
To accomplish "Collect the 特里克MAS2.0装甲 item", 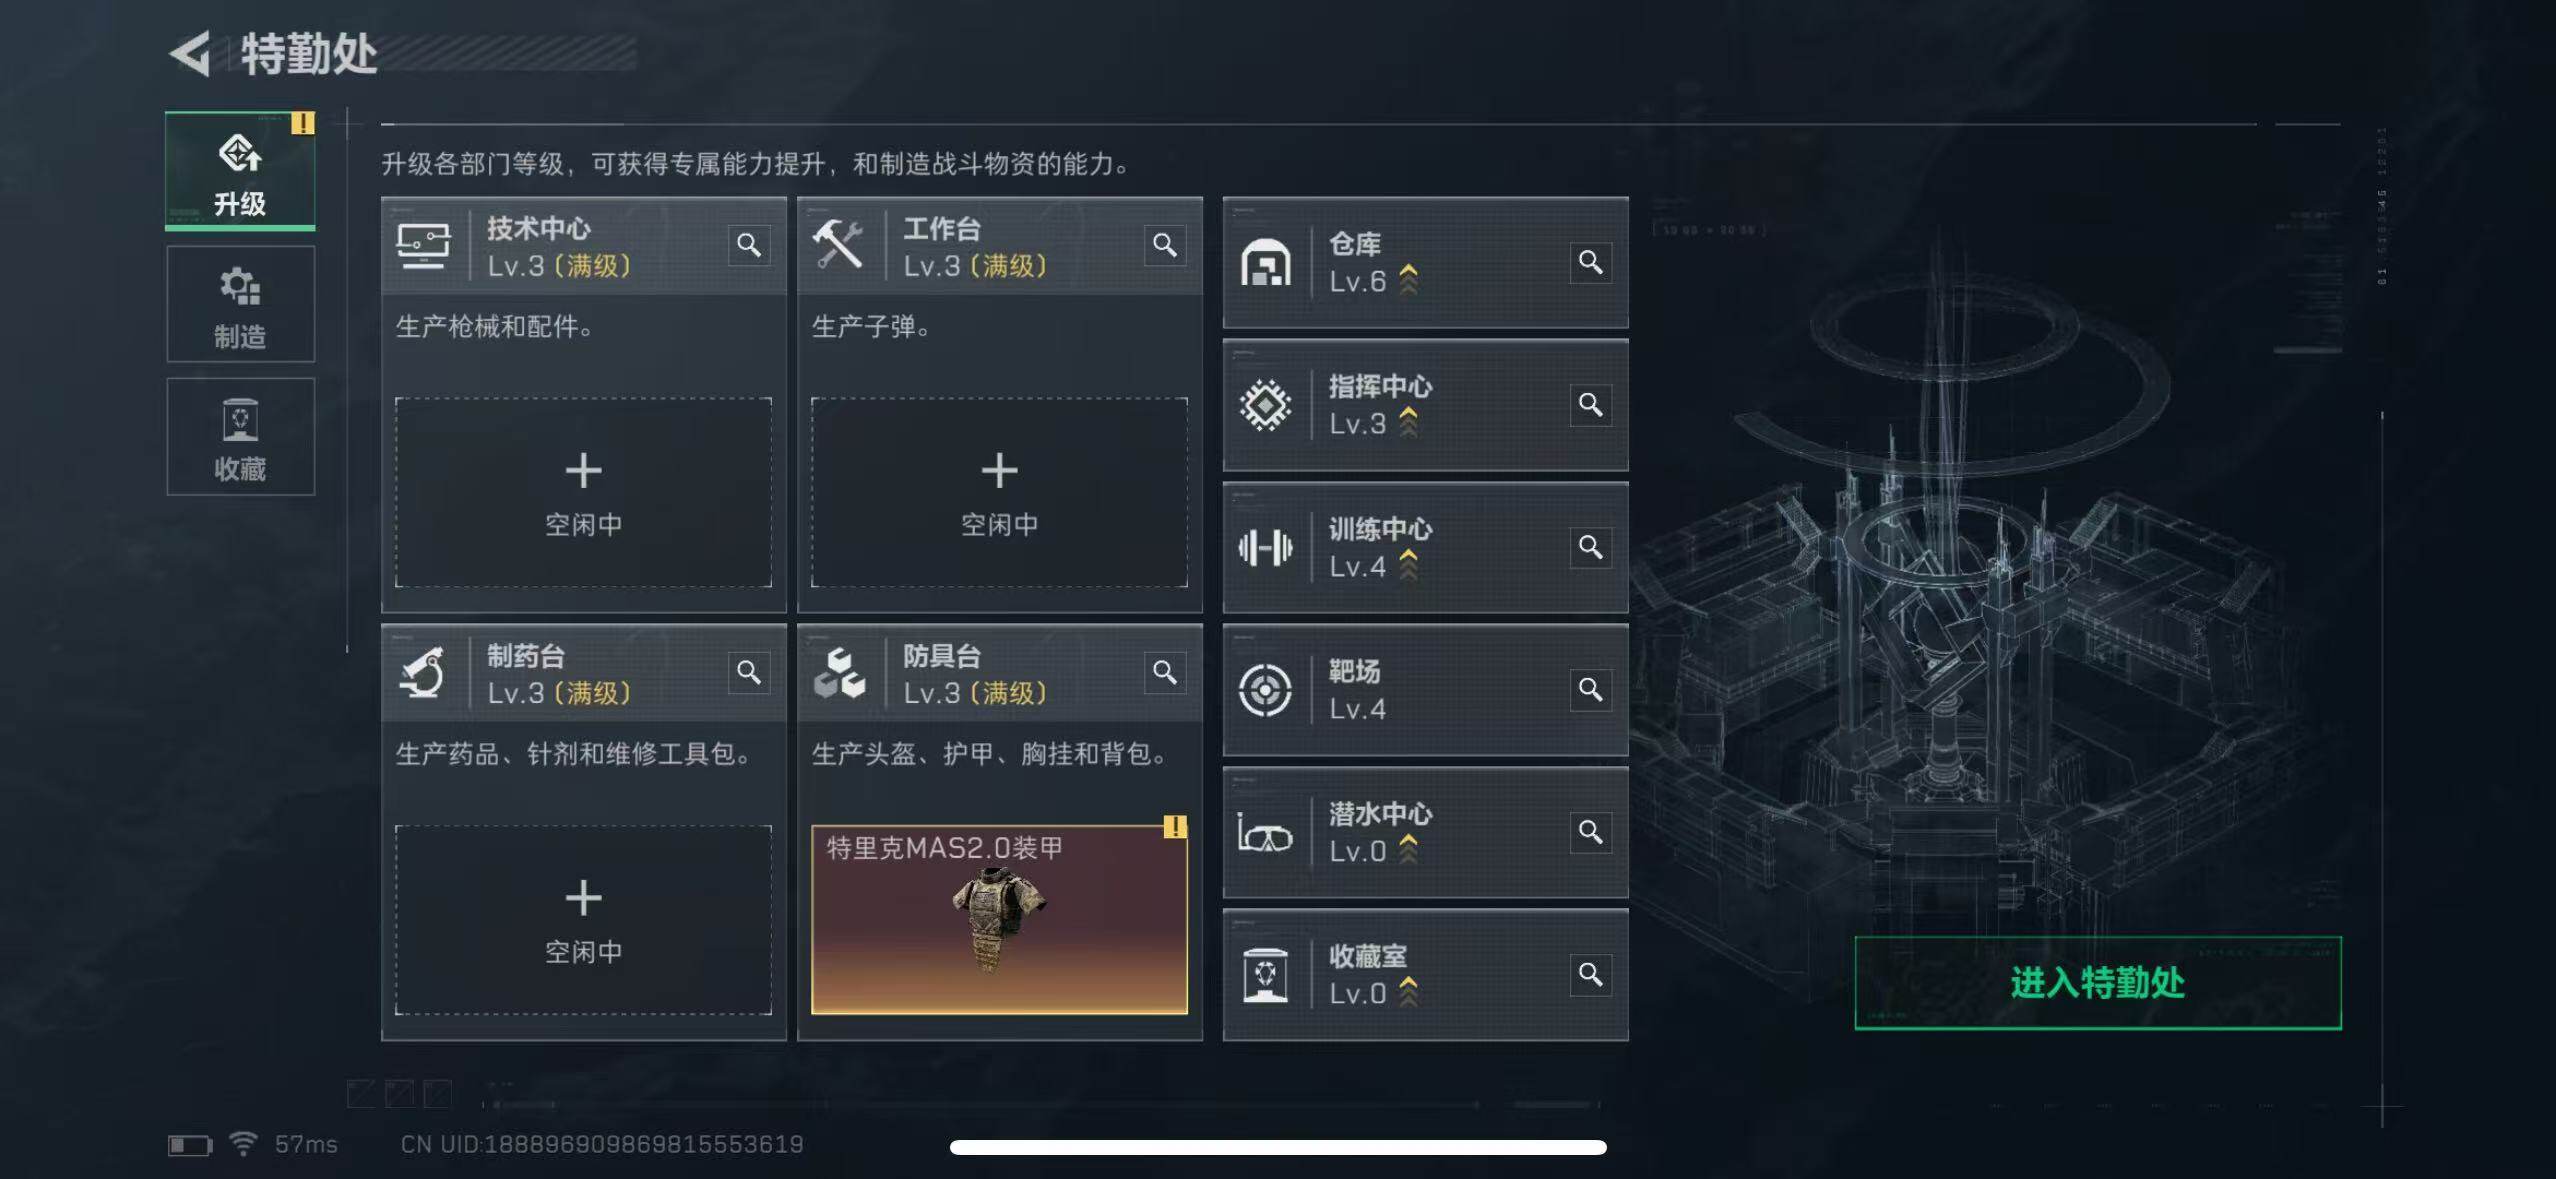I will pyautogui.click(x=999, y=920).
